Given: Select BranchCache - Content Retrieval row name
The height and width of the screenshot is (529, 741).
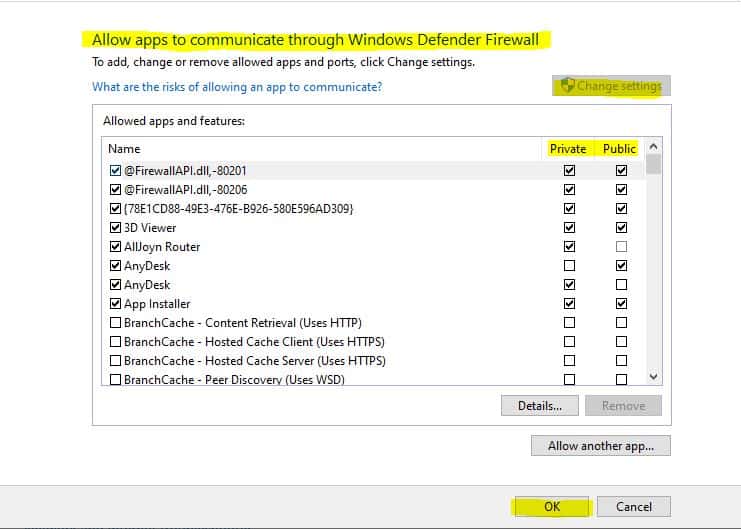Looking at the screenshot, I should [x=243, y=323].
